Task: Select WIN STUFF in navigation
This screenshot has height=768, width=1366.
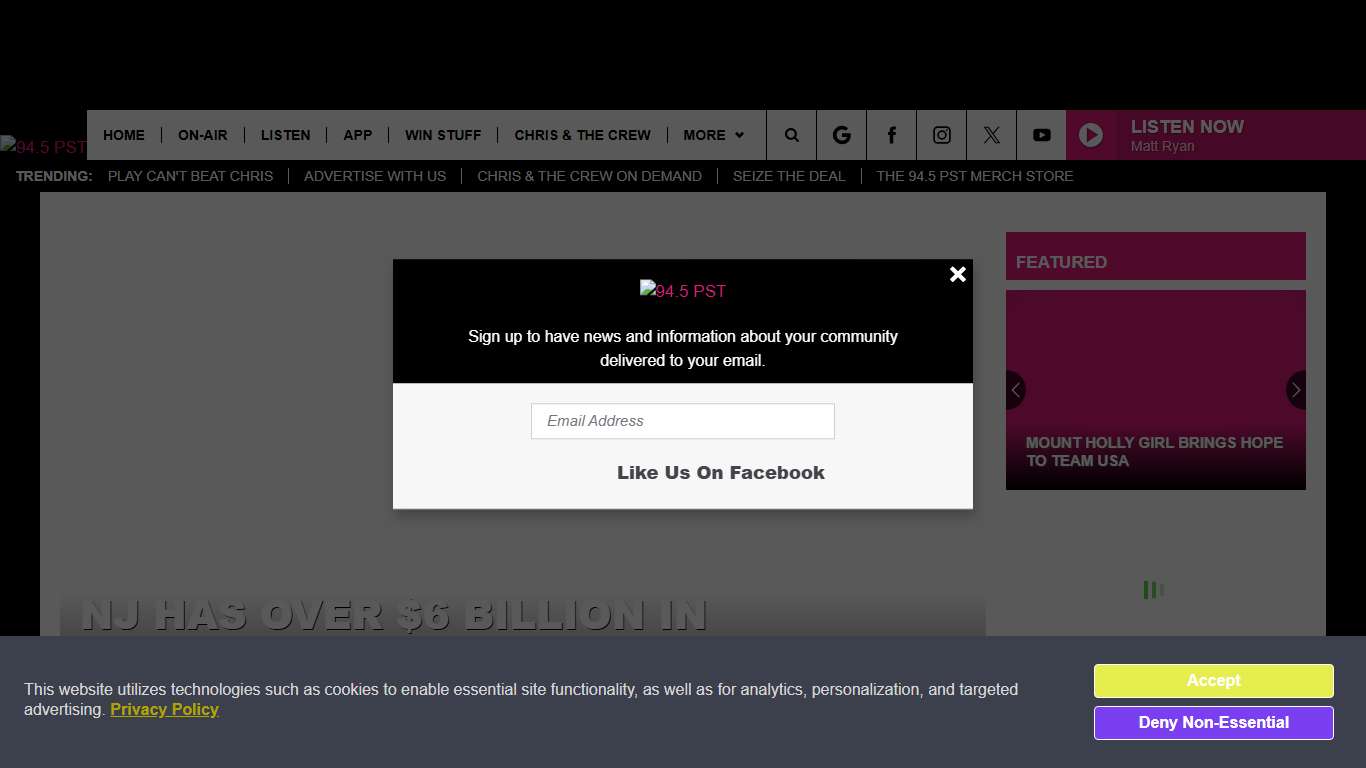Action: point(443,135)
